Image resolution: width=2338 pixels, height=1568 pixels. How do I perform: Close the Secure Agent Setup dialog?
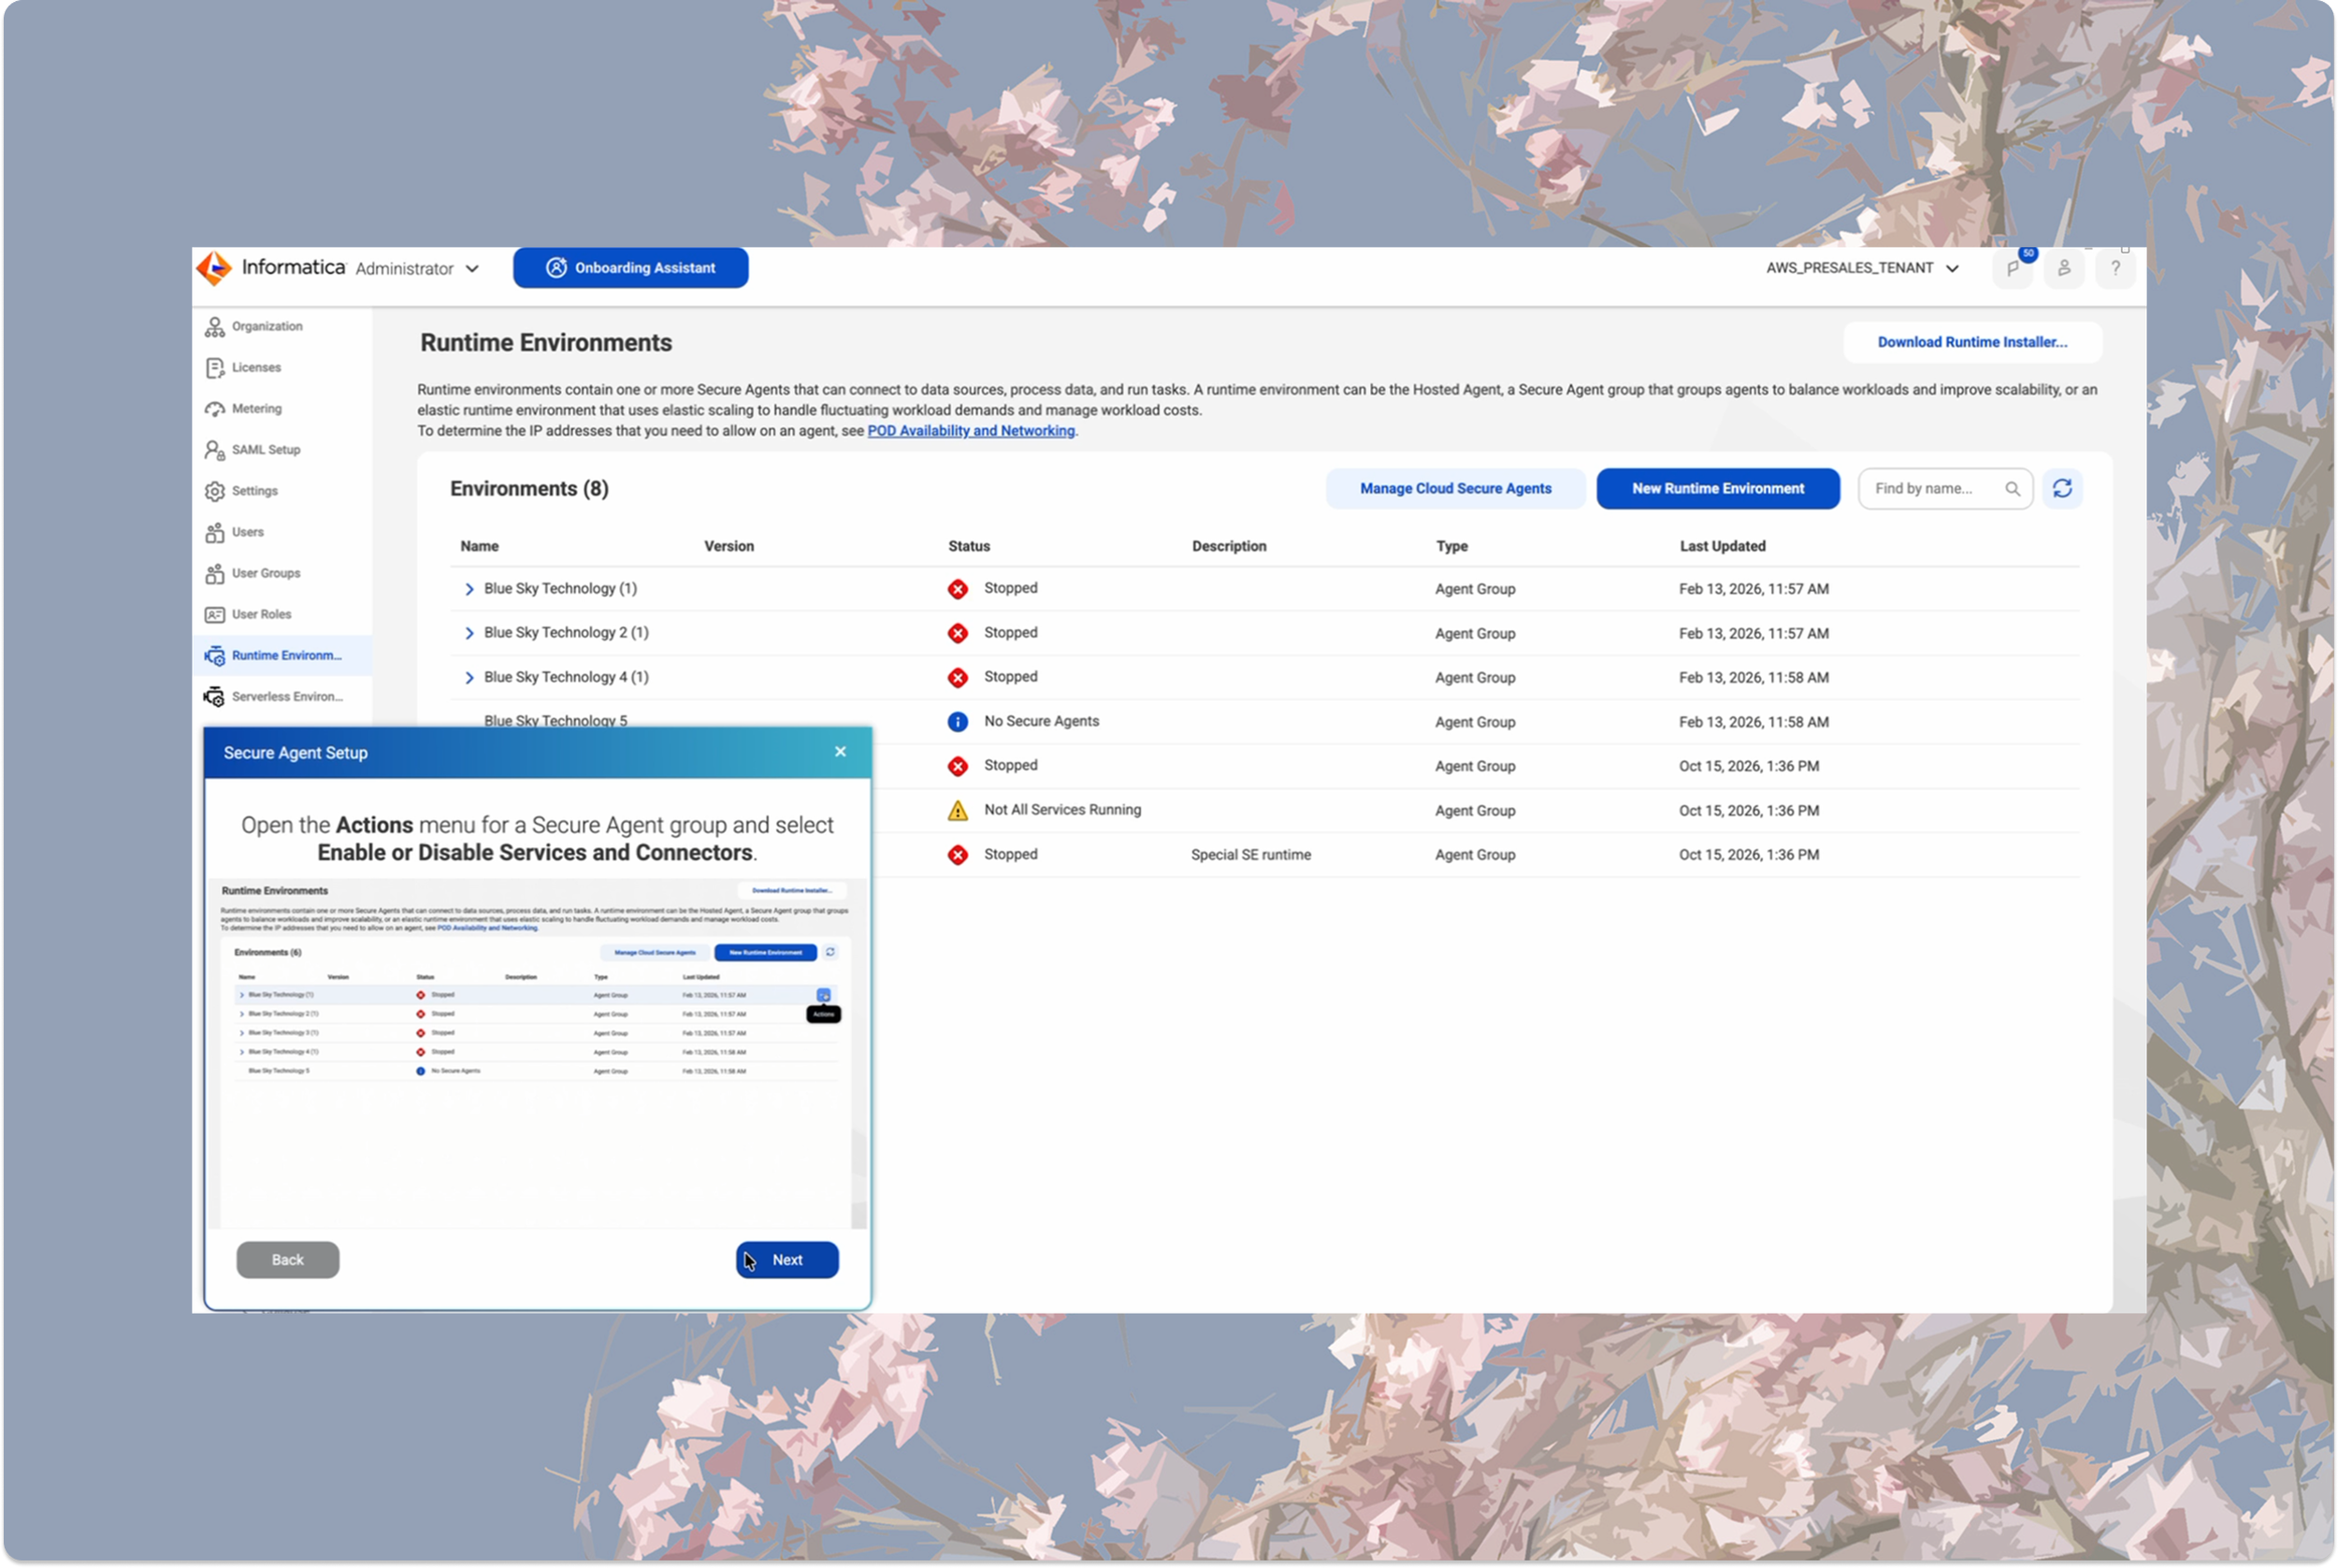[840, 752]
